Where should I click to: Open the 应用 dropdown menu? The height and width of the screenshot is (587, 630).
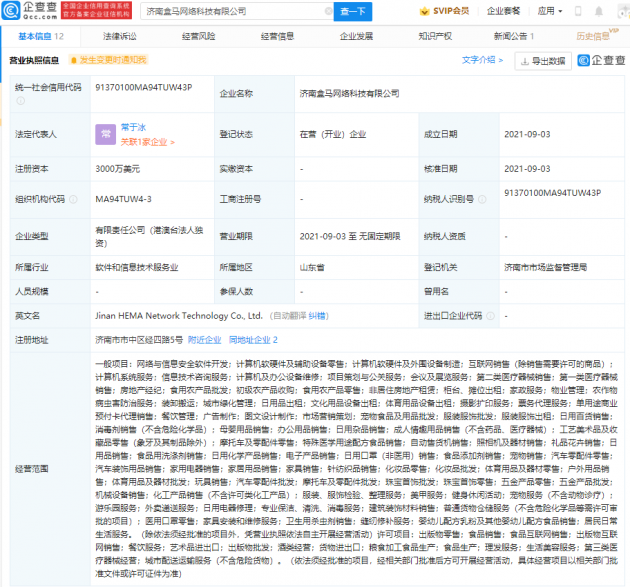(x=550, y=11)
